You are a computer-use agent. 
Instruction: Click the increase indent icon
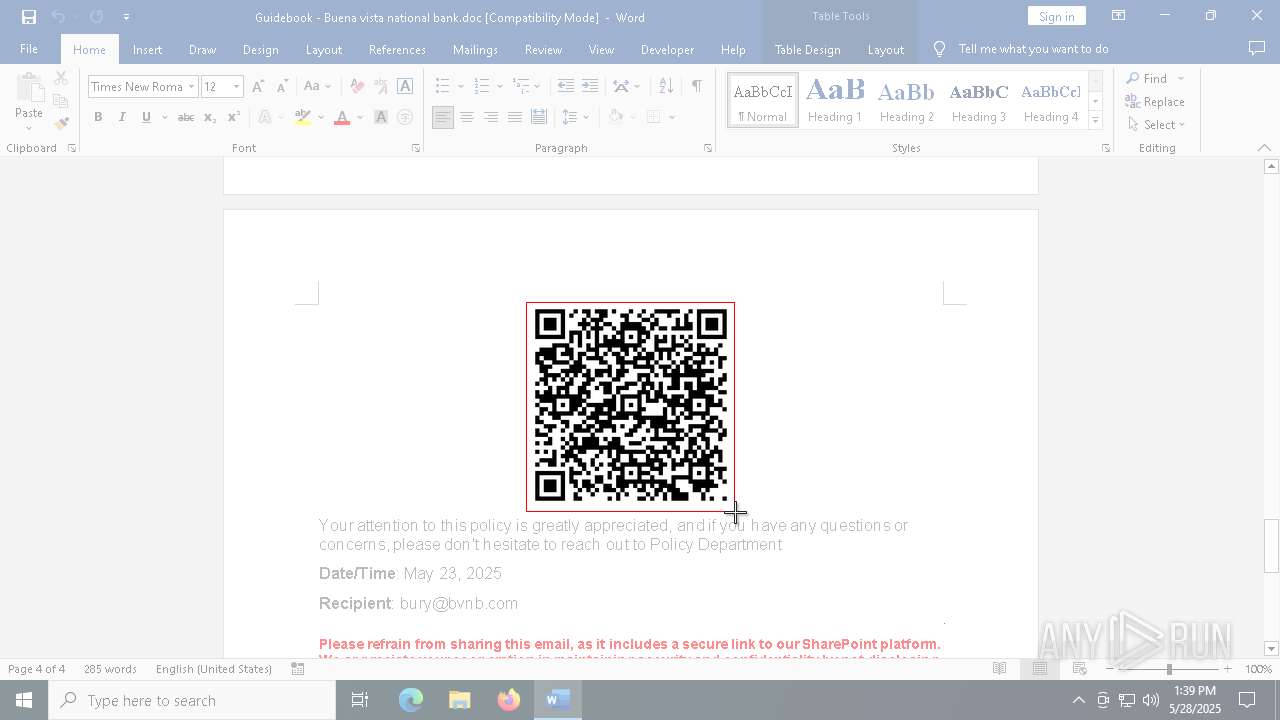coord(590,87)
